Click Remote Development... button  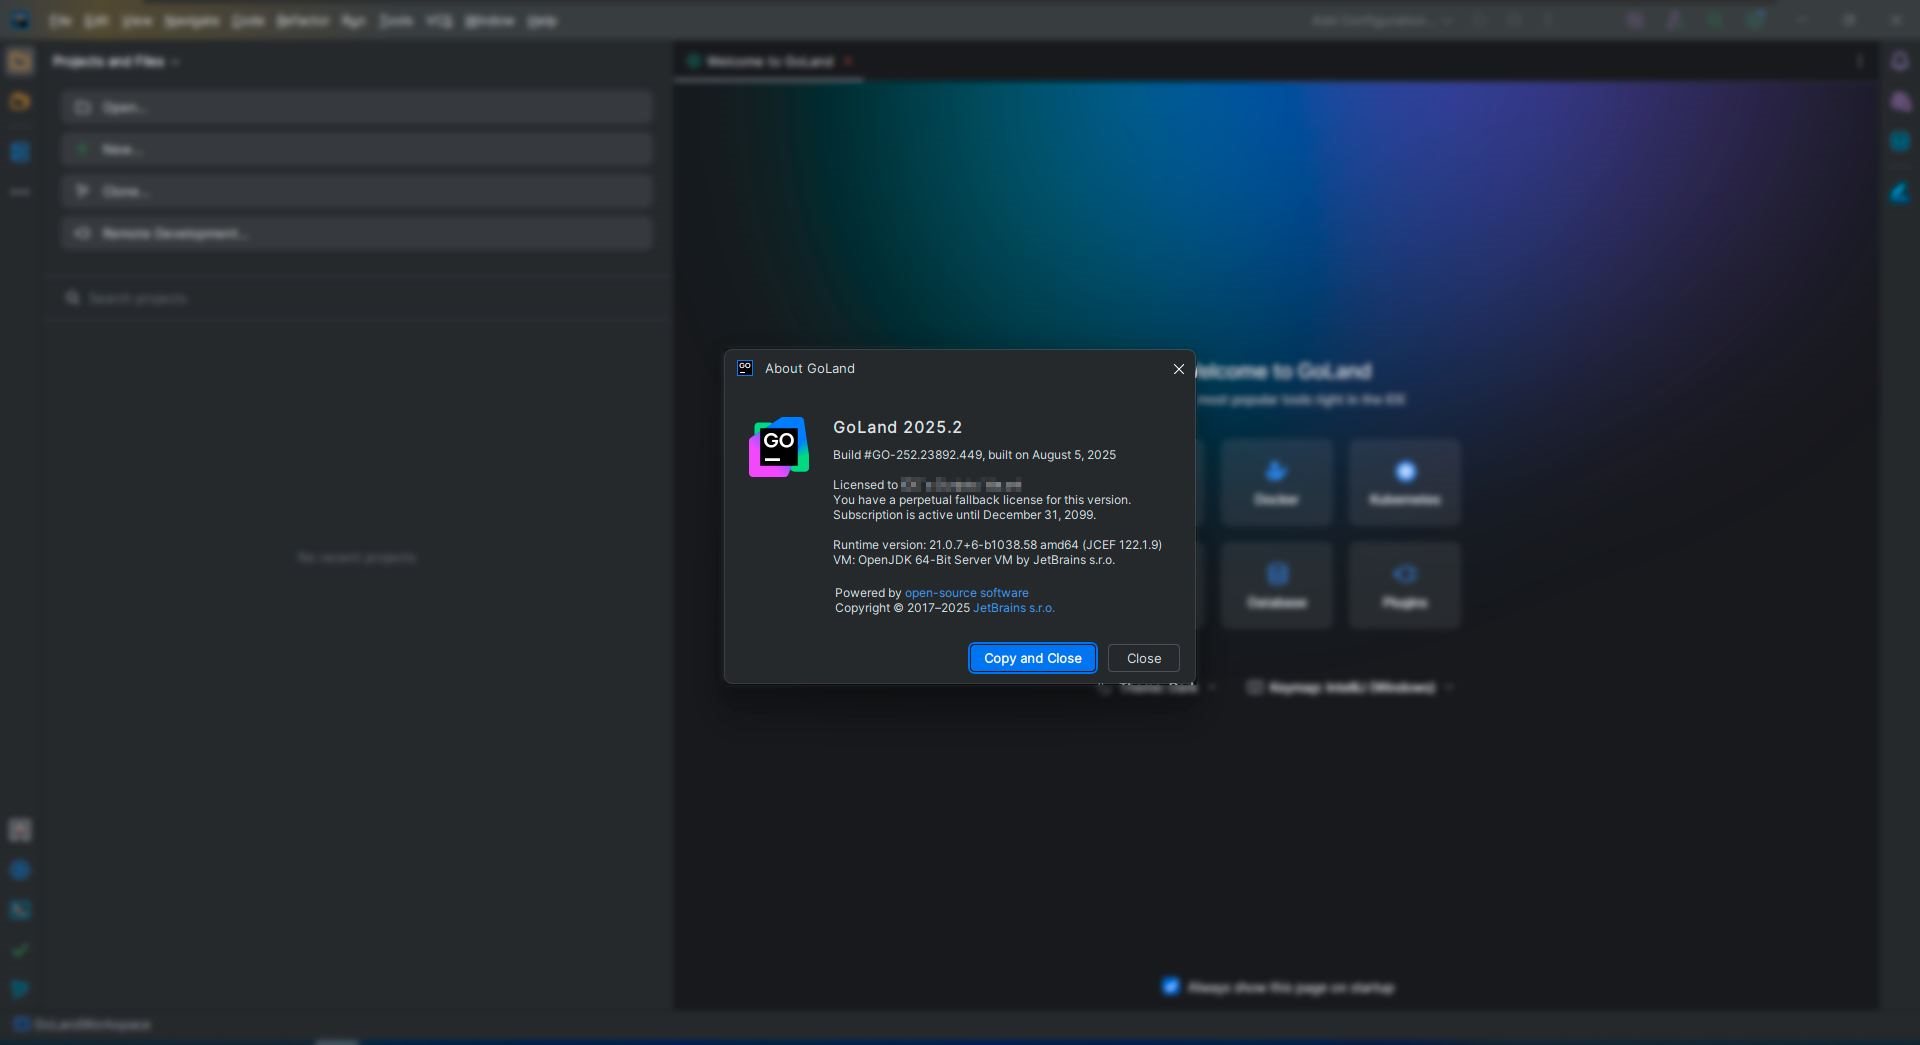(357, 233)
